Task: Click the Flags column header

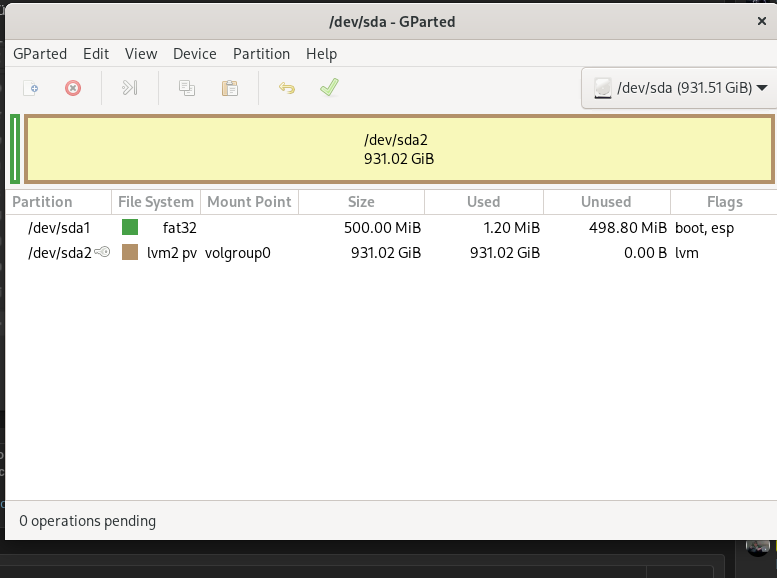Action: [x=724, y=202]
